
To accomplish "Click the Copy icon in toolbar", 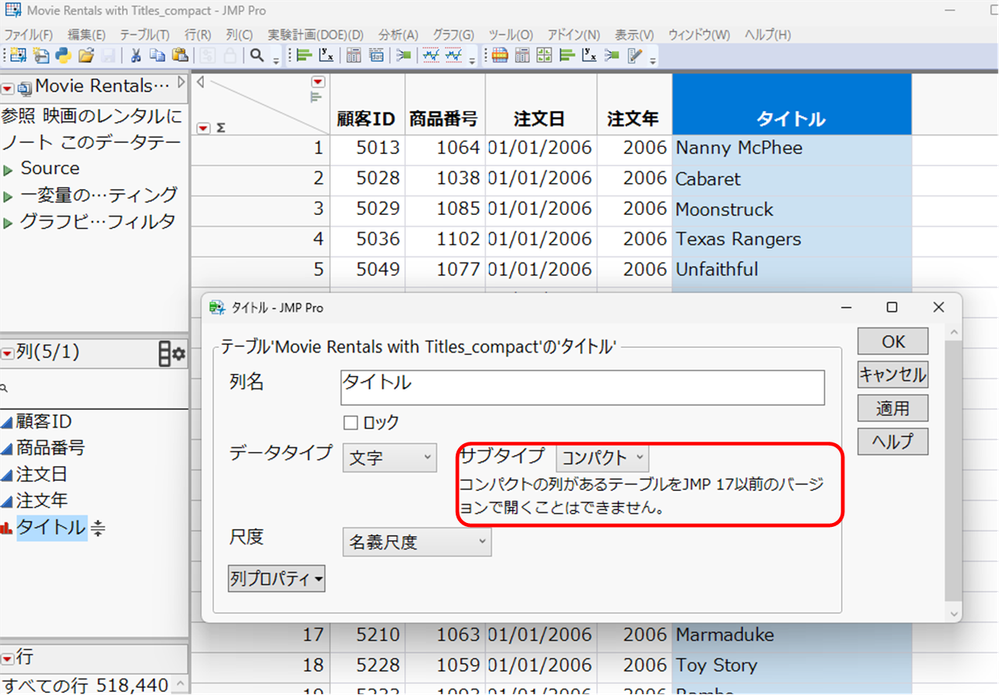I will click(157, 55).
